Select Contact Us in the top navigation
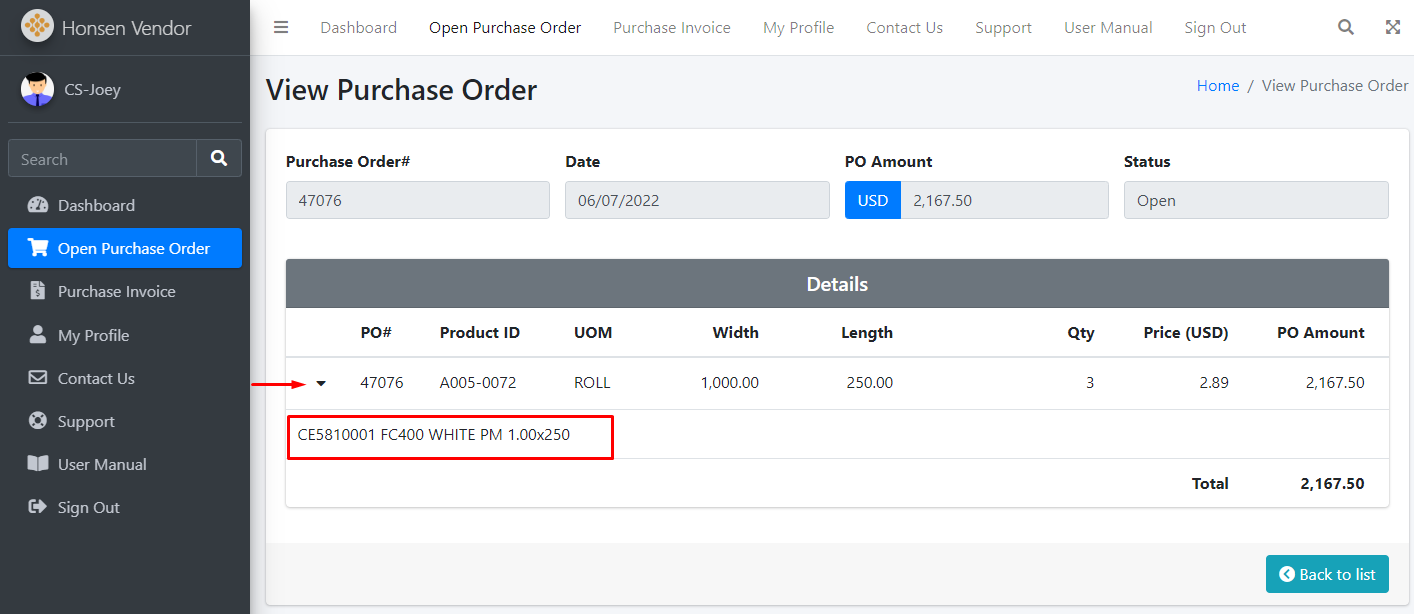This screenshot has width=1414, height=614. click(904, 28)
